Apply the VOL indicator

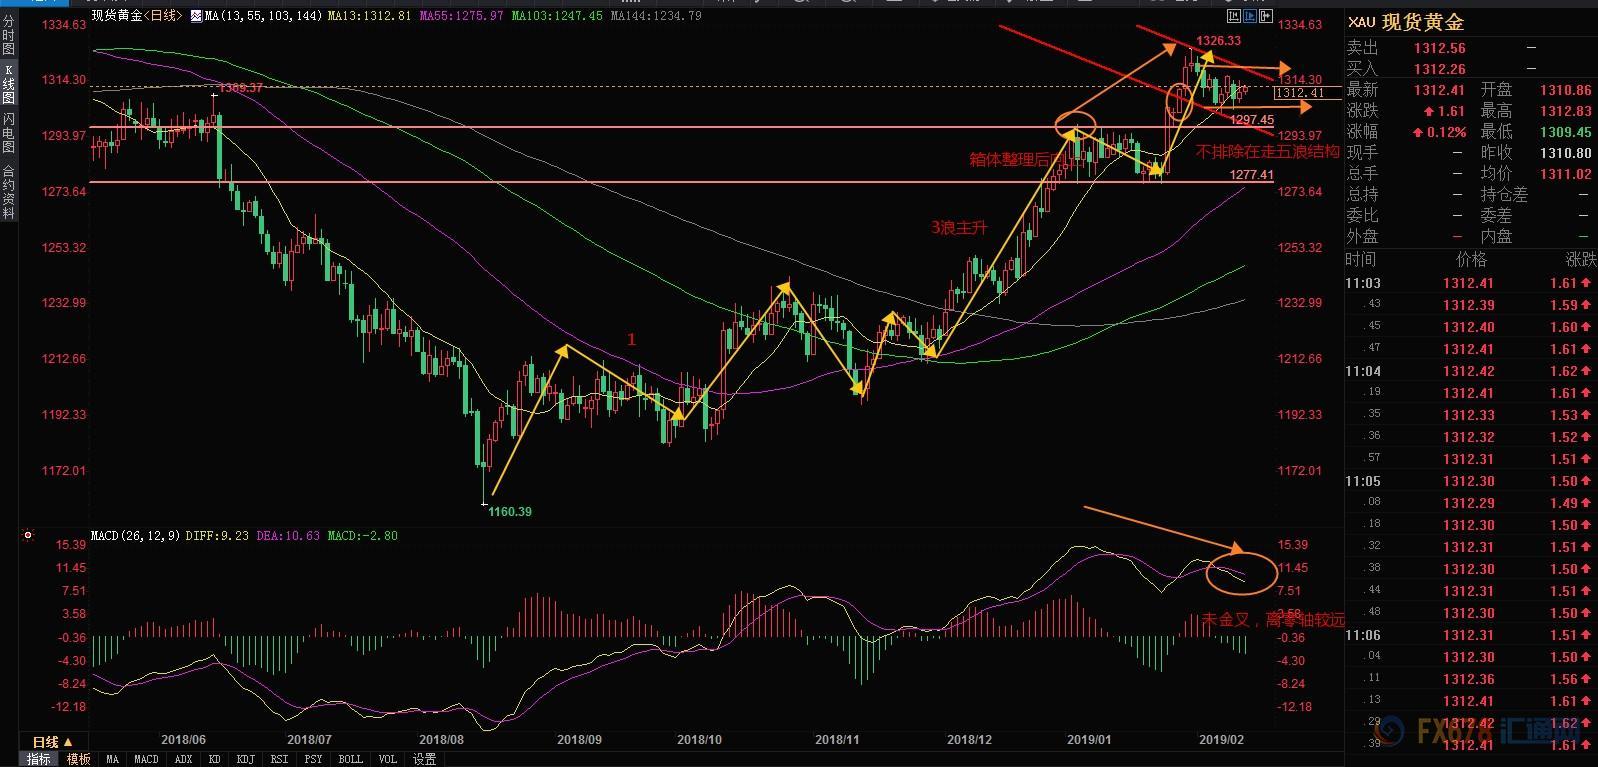[x=388, y=759]
